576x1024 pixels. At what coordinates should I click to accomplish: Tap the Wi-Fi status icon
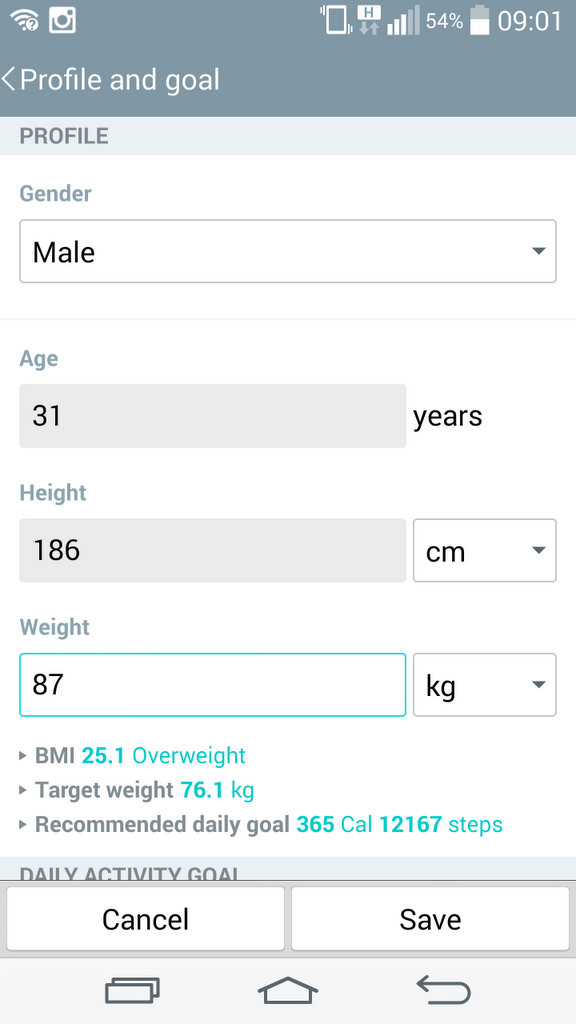point(24,21)
